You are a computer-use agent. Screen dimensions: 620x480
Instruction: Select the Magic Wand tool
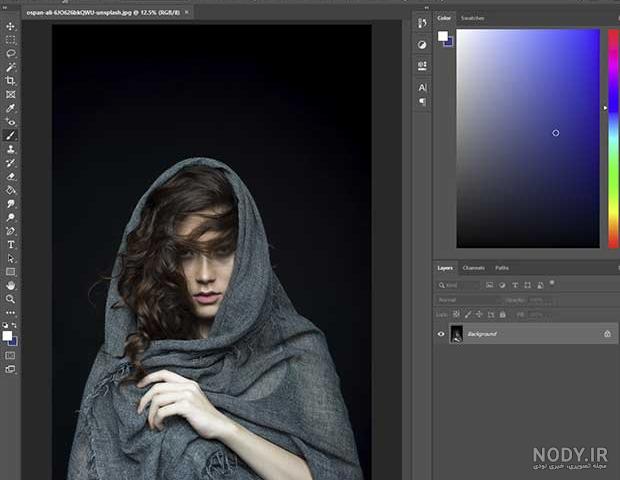tap(11, 67)
